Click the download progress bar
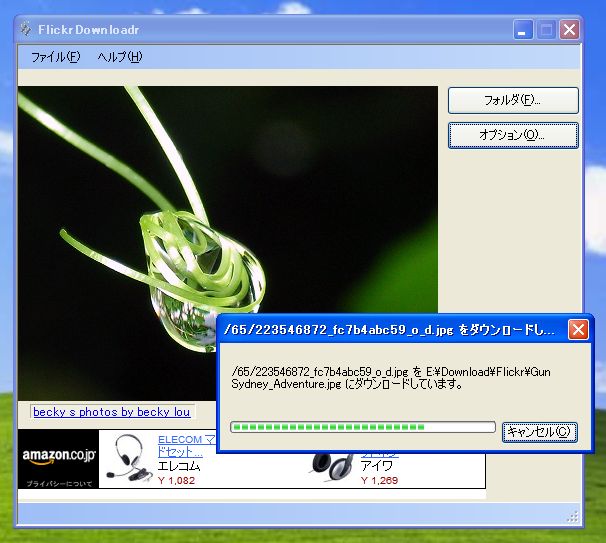The height and width of the screenshot is (543, 606). 363,427
